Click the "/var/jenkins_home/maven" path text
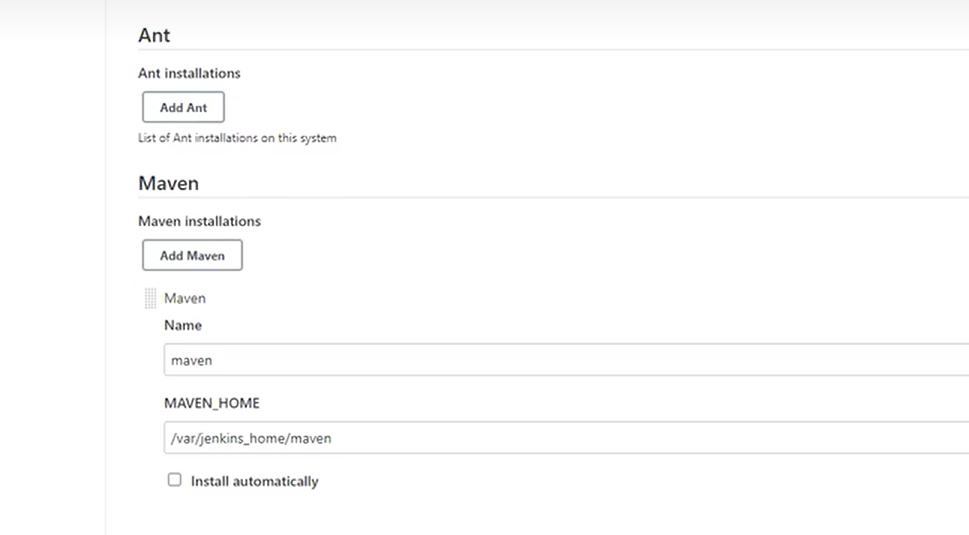The width and height of the screenshot is (969, 535). [251, 438]
